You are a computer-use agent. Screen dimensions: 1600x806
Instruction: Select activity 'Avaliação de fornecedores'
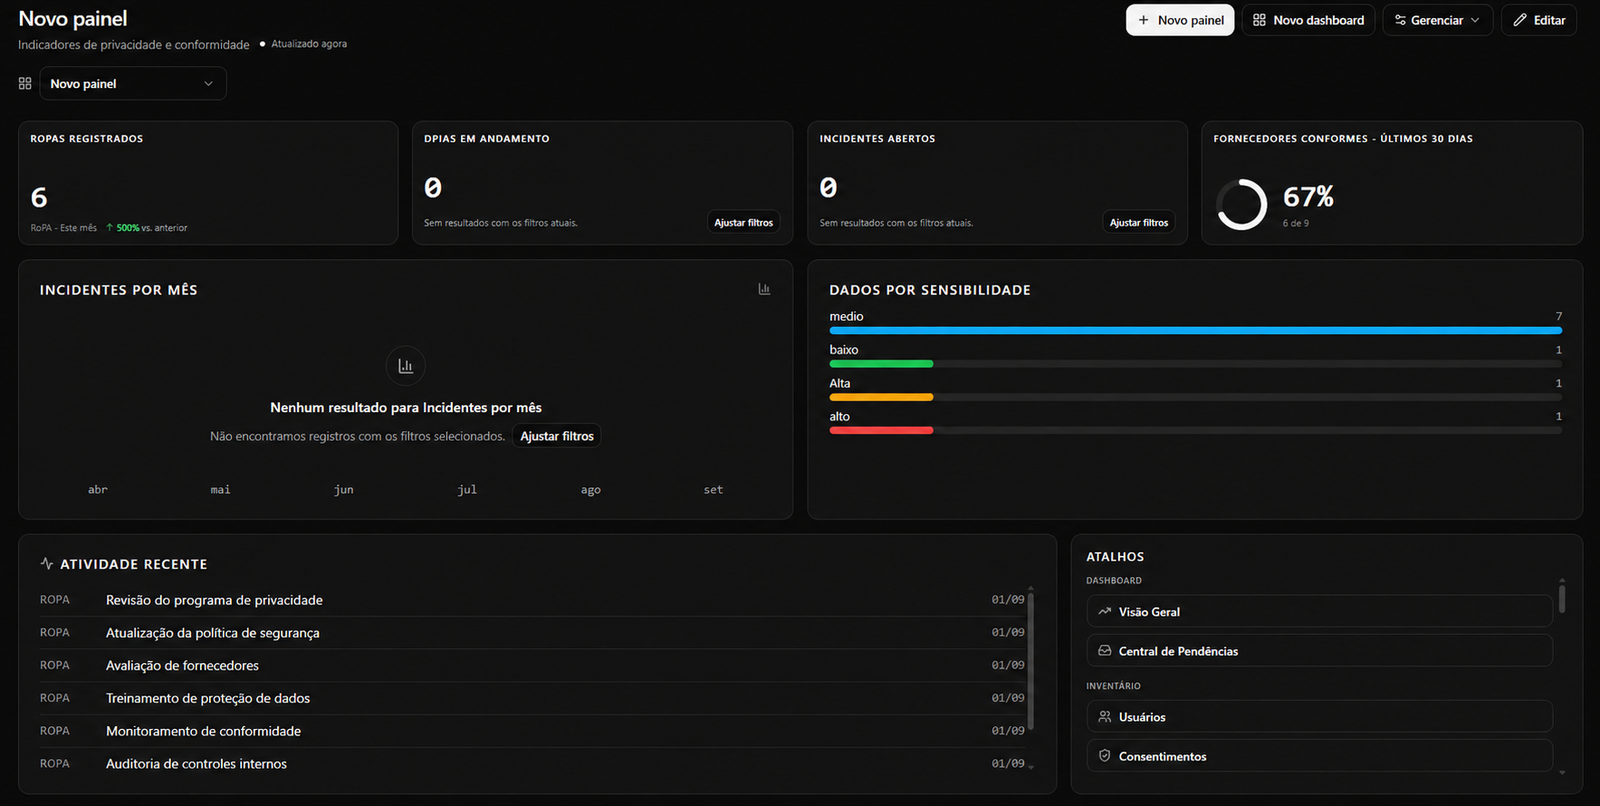532,665
